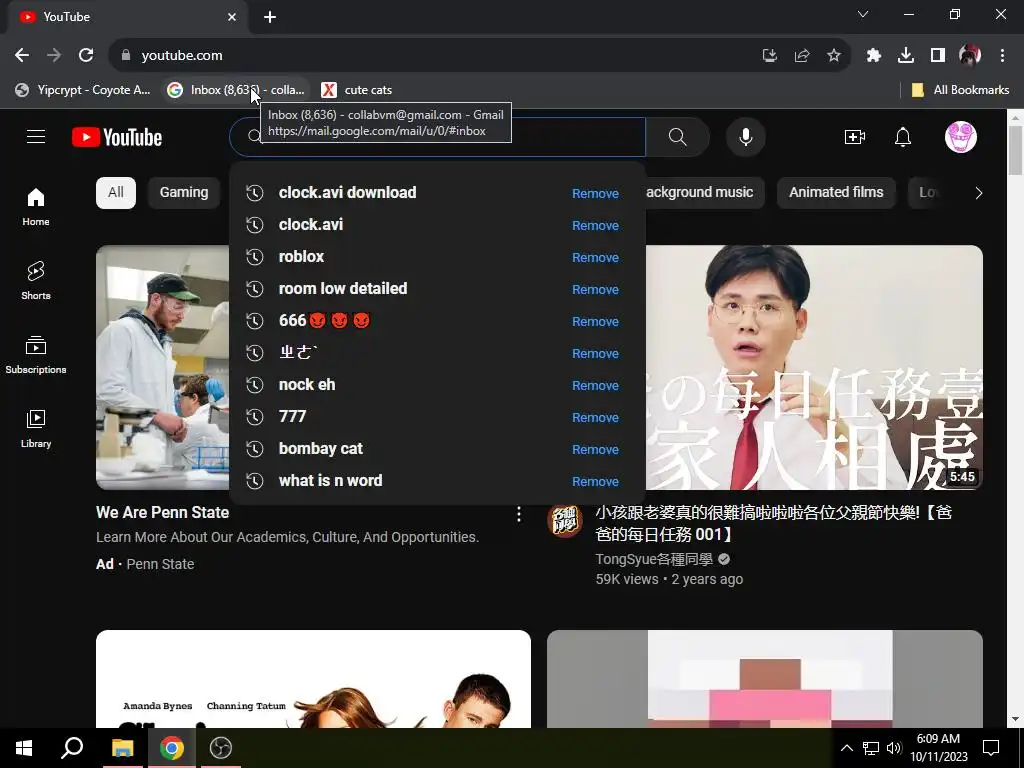Screen dimensions: 1024x768
Task: Open Shorts in the sidebar
Action: point(36,281)
